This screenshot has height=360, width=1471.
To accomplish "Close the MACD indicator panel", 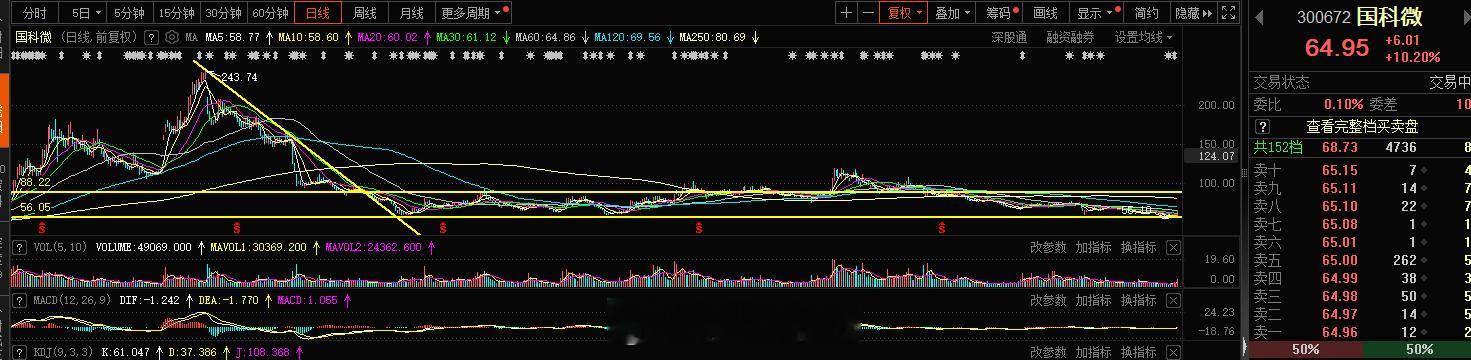I will coord(1174,300).
